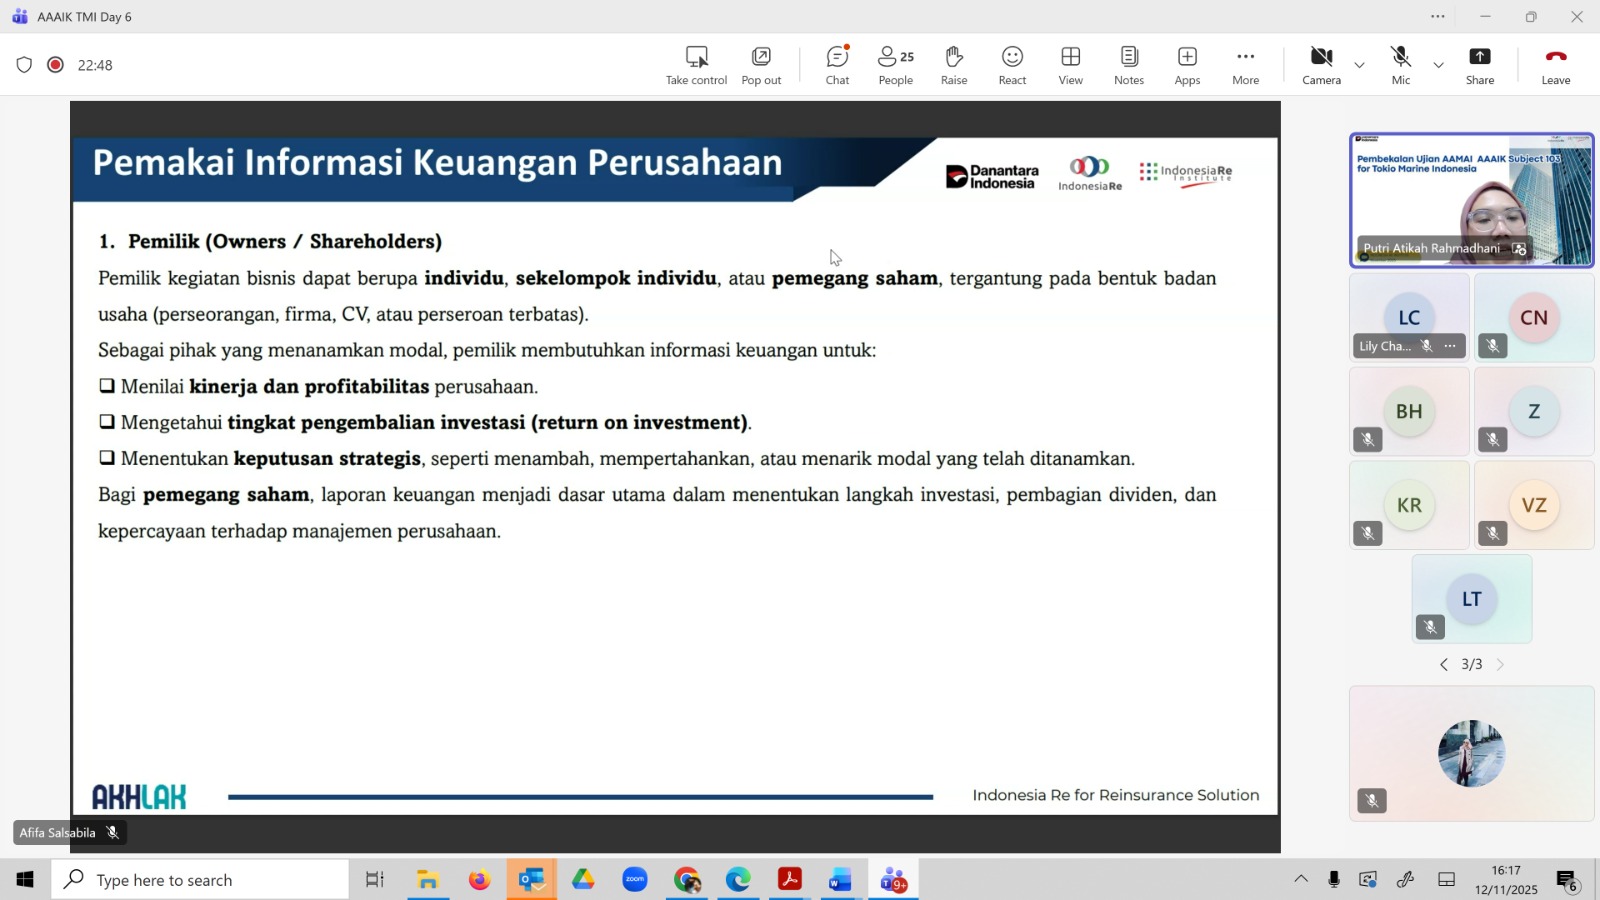Unmute the Mic
The image size is (1600, 900).
(1400, 65)
